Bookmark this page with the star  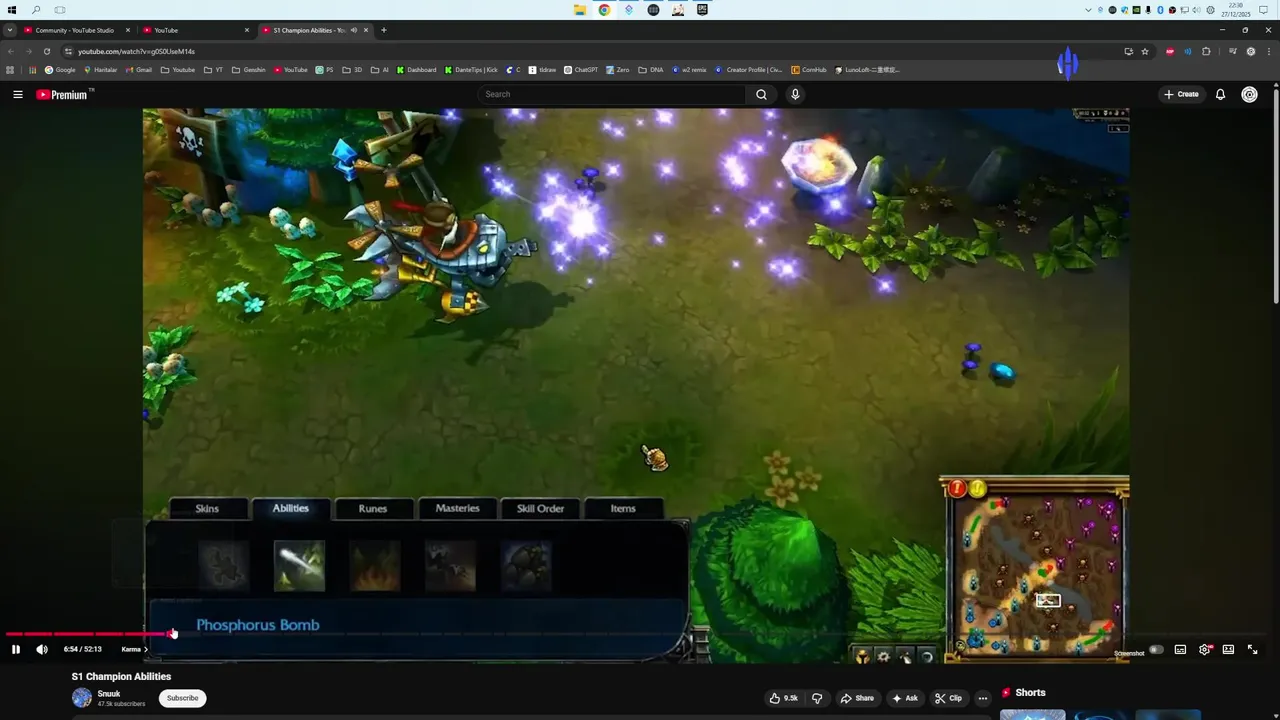1145,51
